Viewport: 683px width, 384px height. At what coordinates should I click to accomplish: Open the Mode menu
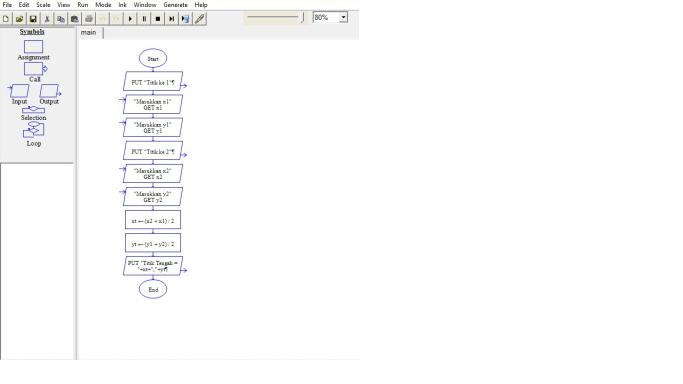tap(103, 5)
